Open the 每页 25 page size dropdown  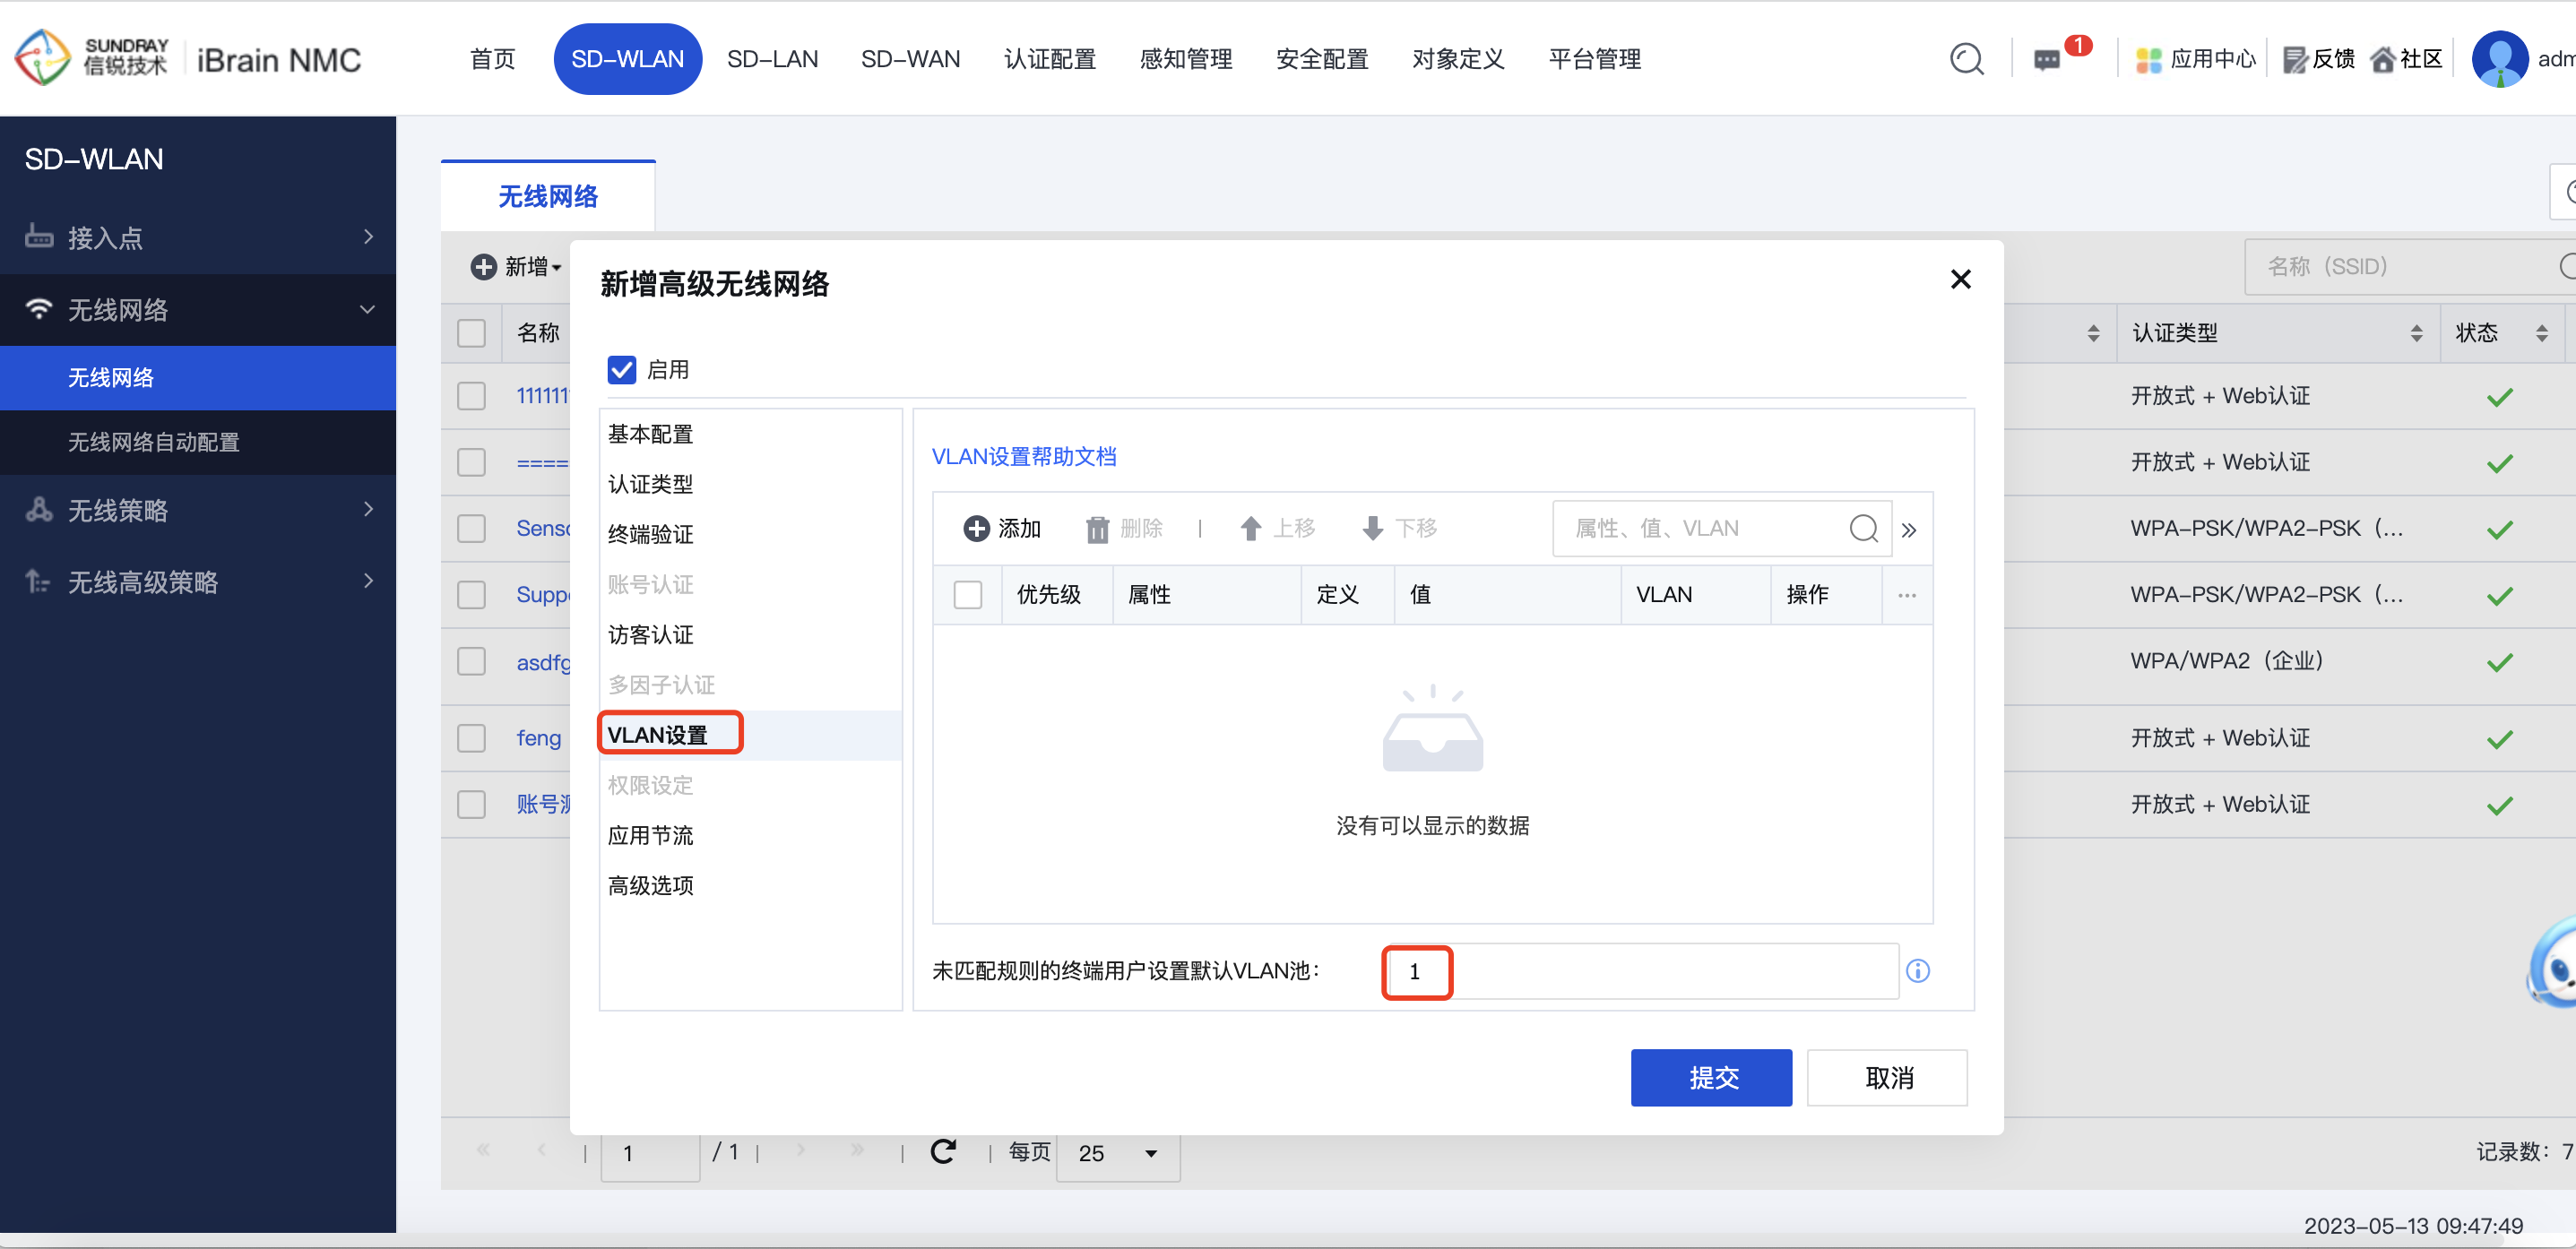click(x=1117, y=1153)
